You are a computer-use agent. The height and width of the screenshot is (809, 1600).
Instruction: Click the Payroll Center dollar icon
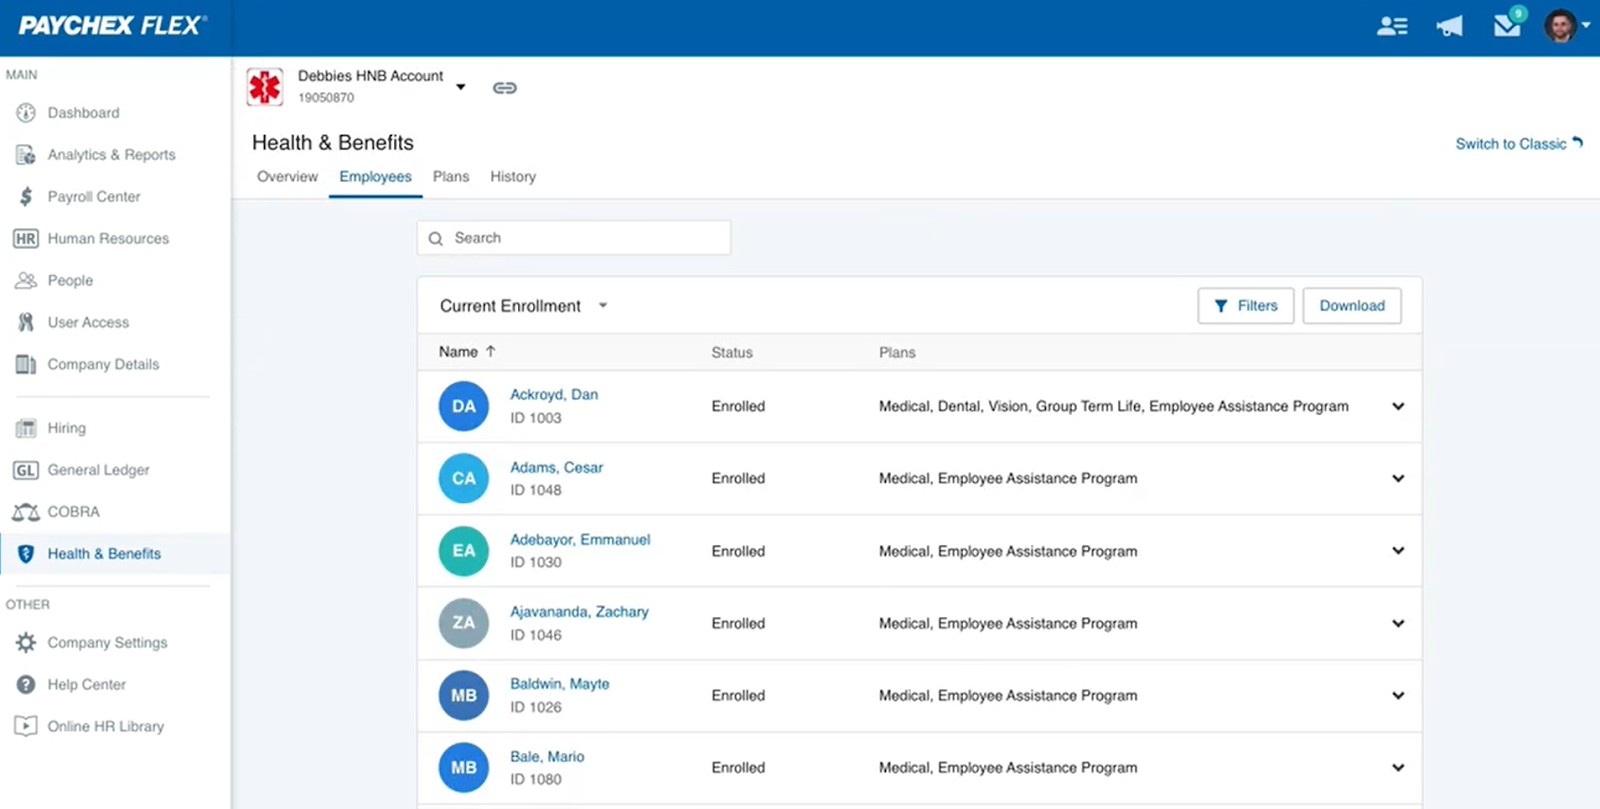[x=26, y=197]
